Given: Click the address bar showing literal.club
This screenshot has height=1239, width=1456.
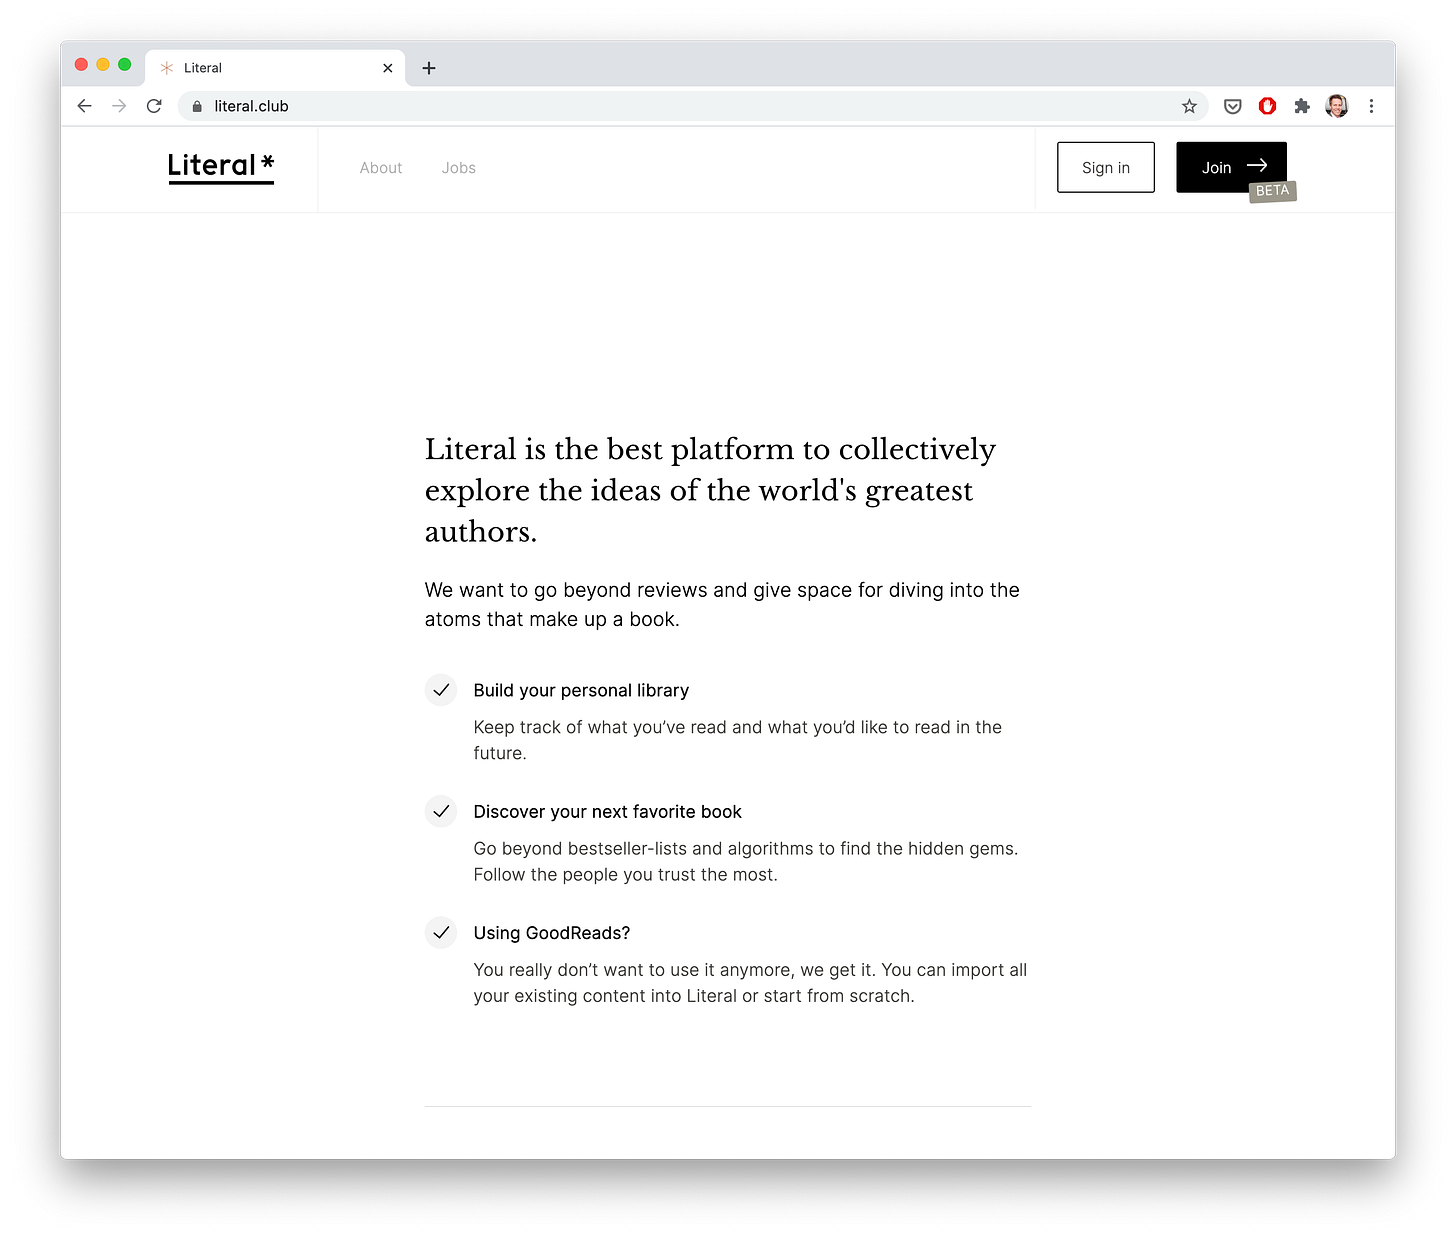Looking at the screenshot, I should (x=693, y=106).
